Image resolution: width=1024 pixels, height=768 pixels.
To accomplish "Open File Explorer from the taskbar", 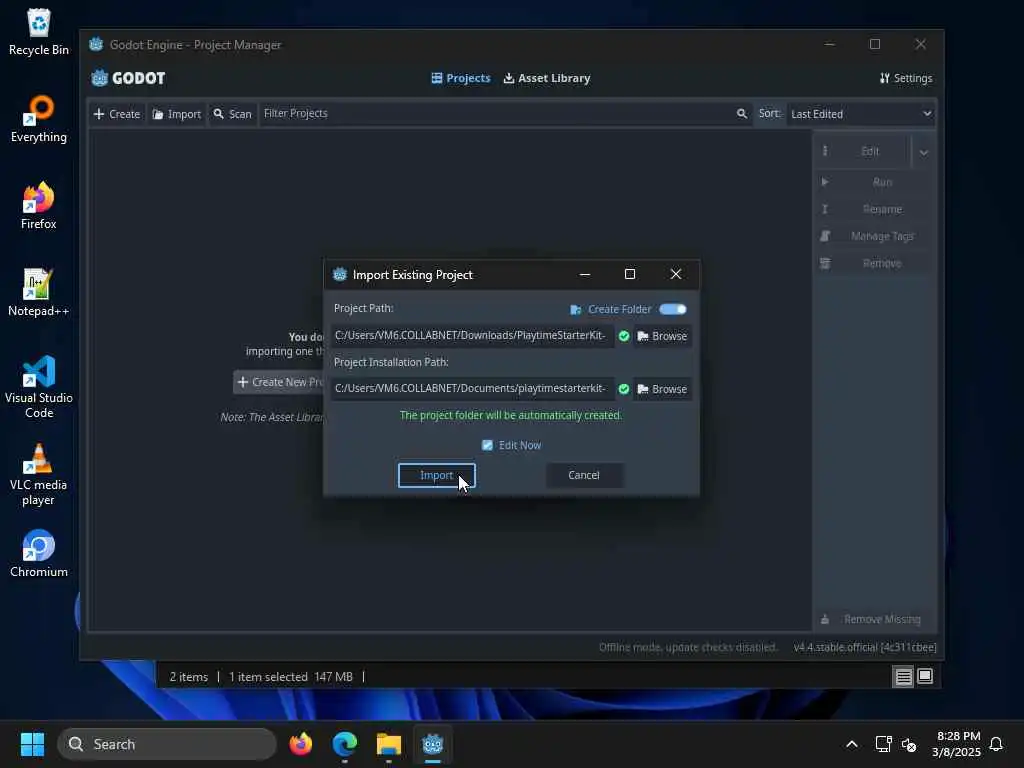I will click(389, 744).
